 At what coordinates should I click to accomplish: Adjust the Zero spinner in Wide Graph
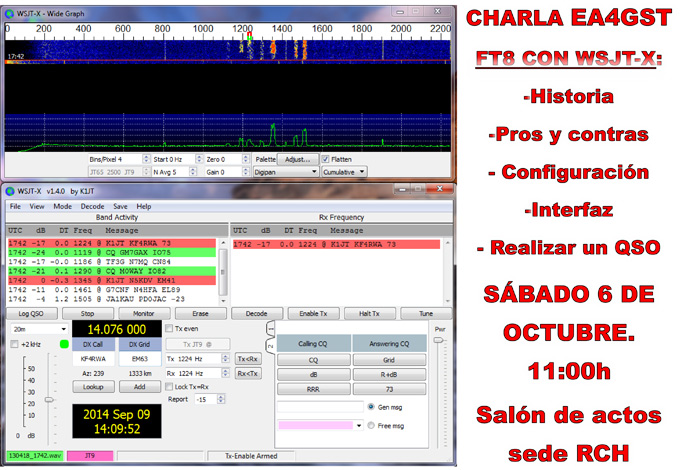point(245,160)
